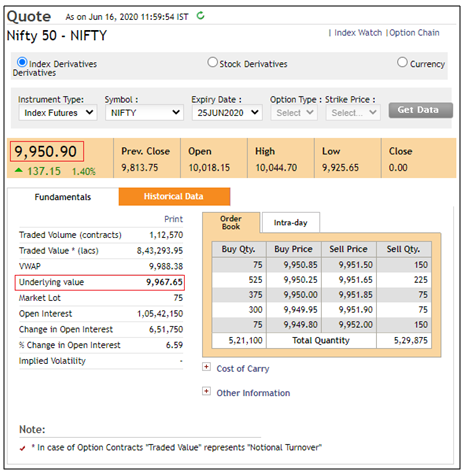Click the green refresh icon near the timestamp
This screenshot has height=474, width=466.
click(200, 16)
